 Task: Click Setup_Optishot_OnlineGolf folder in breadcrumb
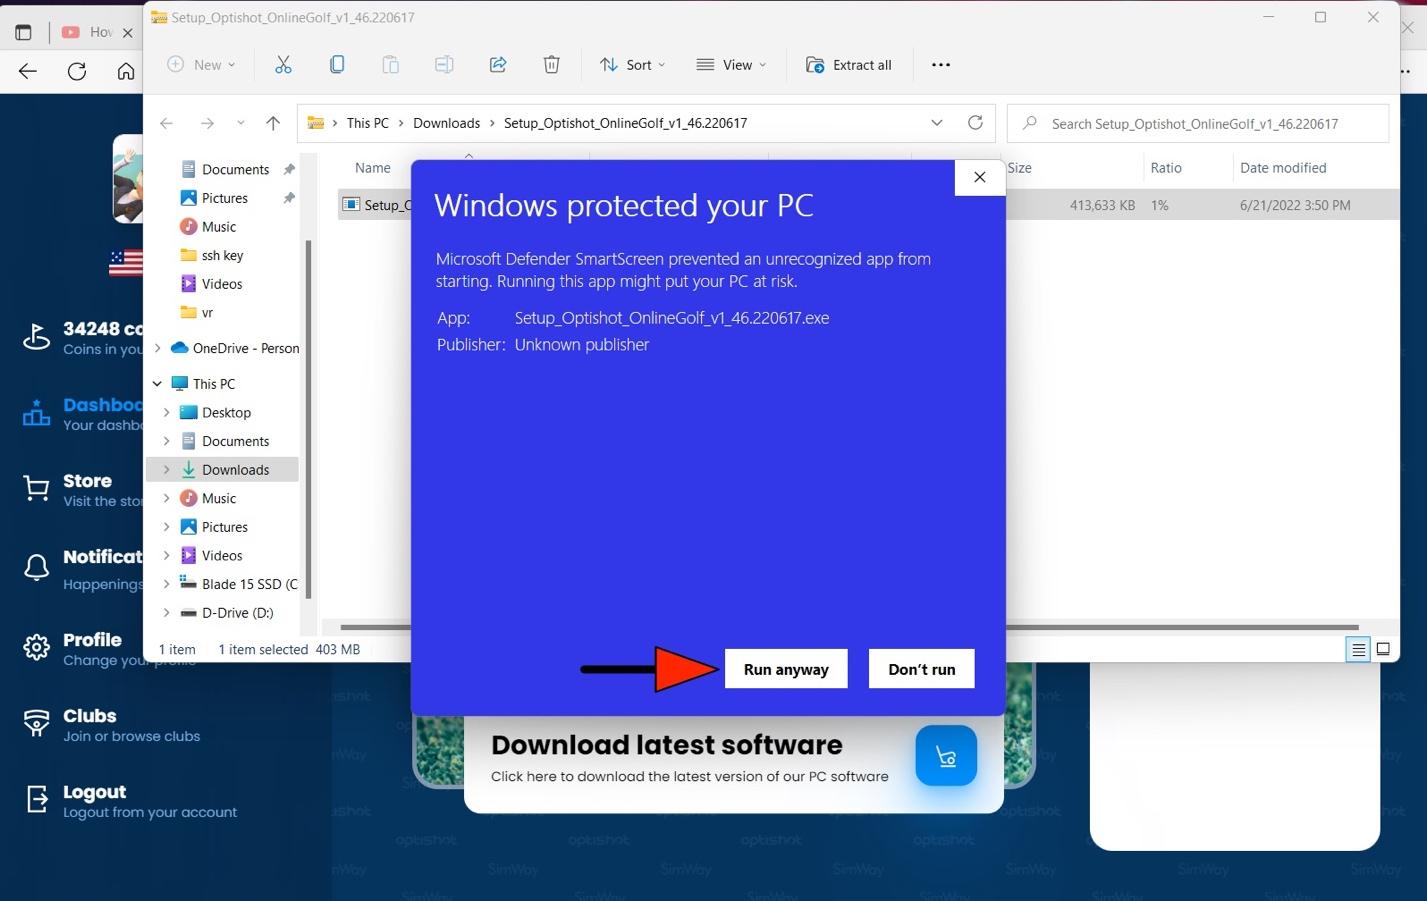625,123
